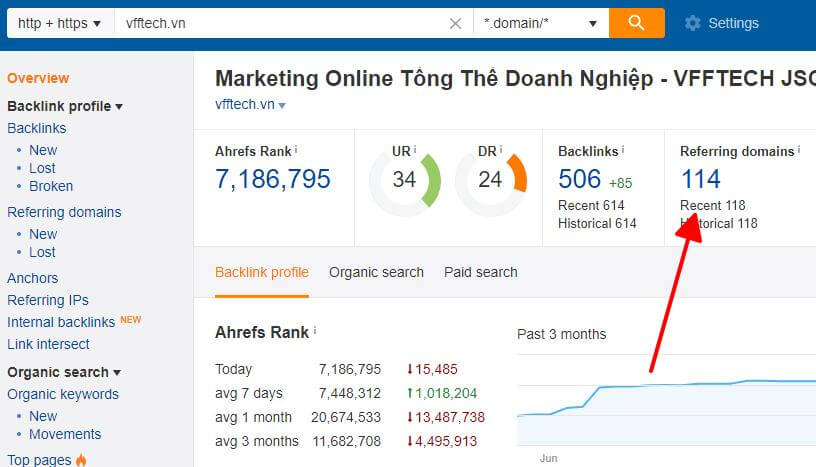The height and width of the screenshot is (467, 816).
Task: Click the info icon beside Referring domains
Action: click(800, 150)
